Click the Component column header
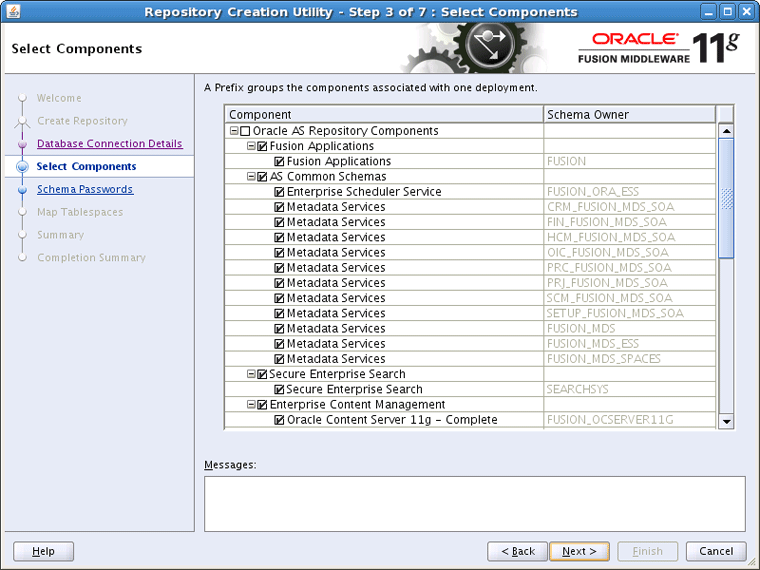 pos(384,114)
